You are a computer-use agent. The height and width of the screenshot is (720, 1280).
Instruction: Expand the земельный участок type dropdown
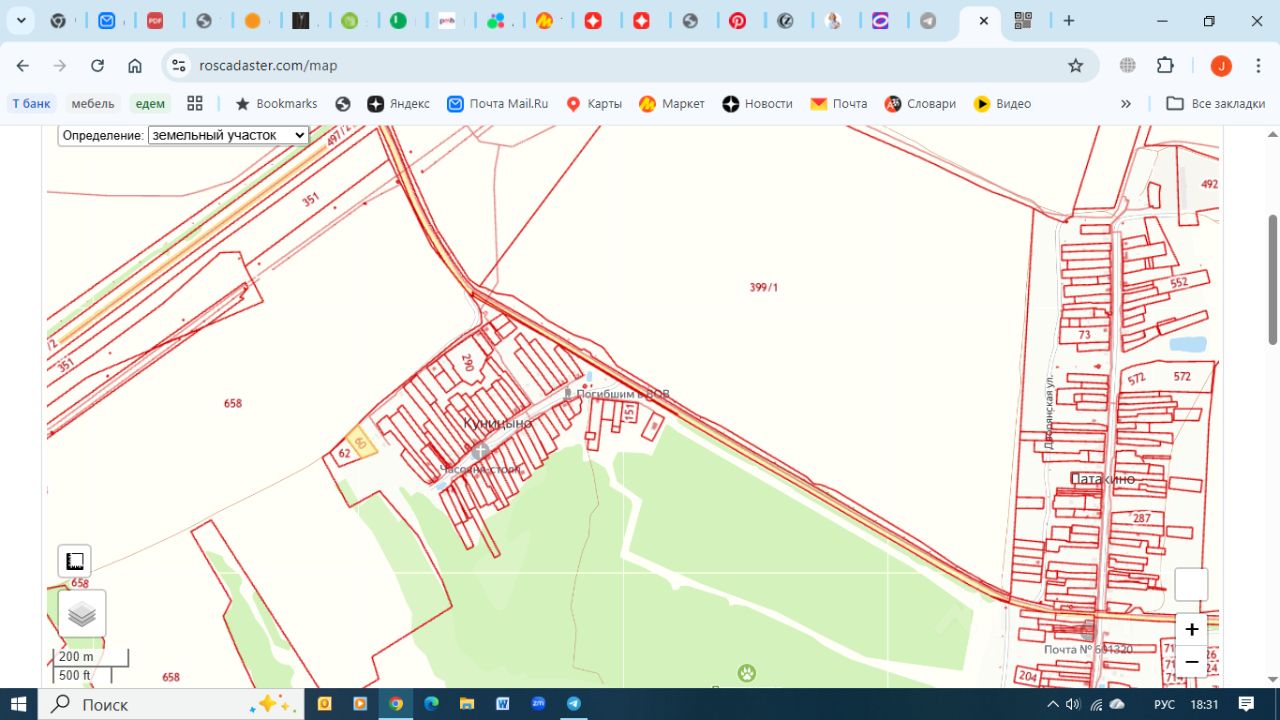click(228, 135)
